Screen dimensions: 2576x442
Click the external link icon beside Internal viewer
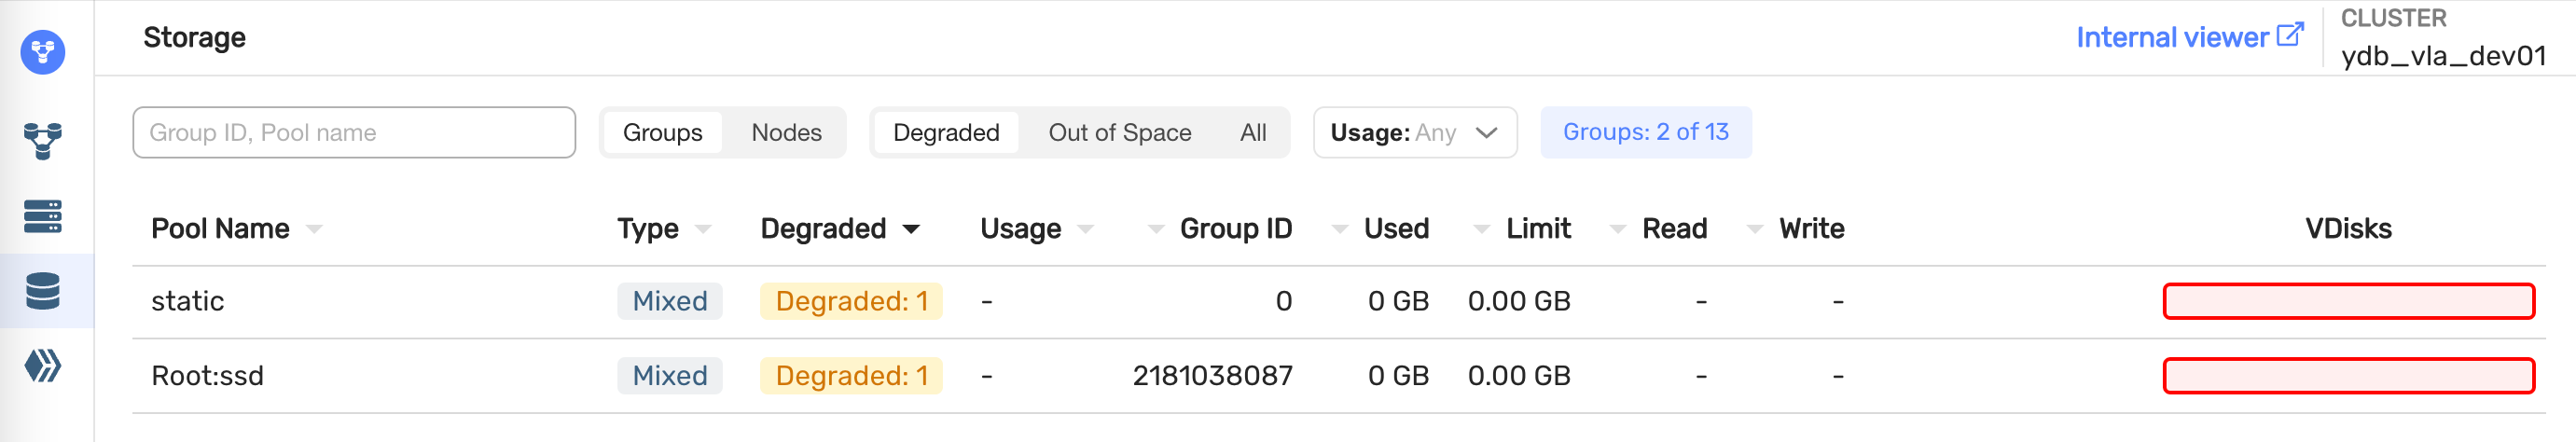point(2289,36)
